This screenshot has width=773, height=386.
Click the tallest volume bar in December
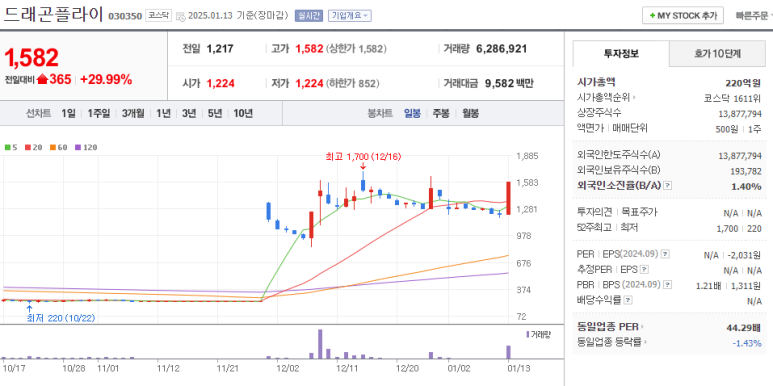[x=320, y=344]
